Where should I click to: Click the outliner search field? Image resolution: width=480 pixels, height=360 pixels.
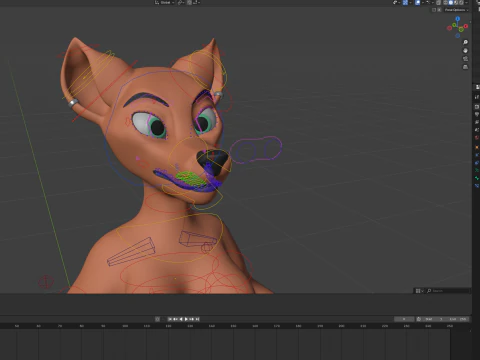448,291
